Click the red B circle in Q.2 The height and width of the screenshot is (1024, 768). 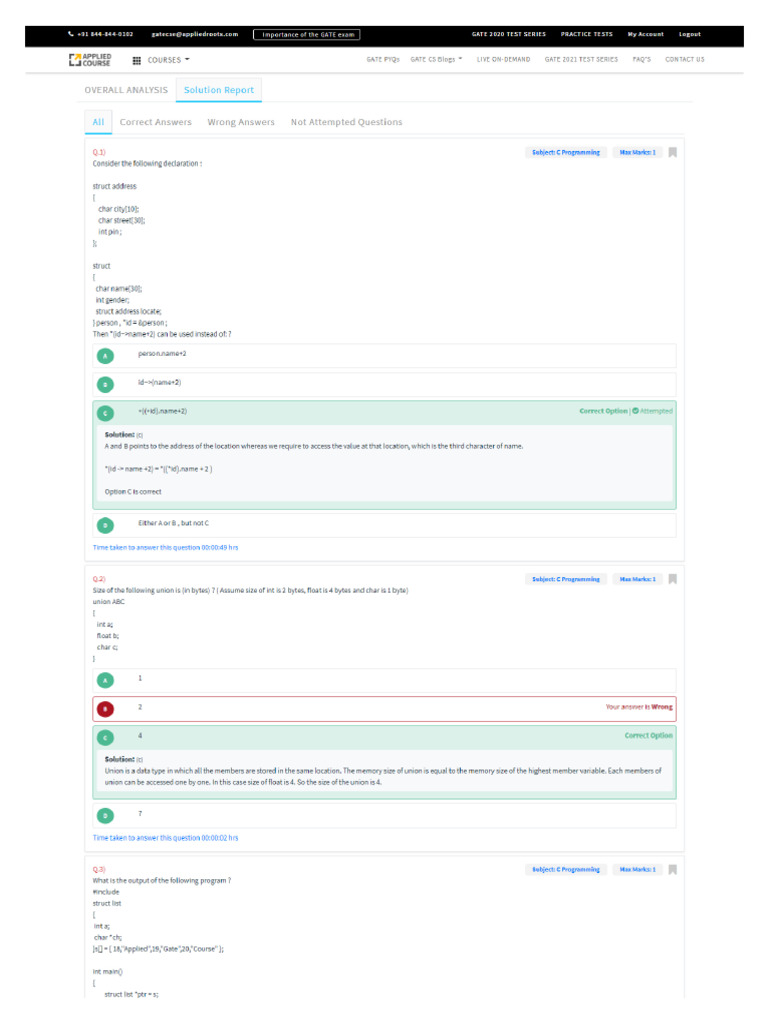[x=105, y=709]
